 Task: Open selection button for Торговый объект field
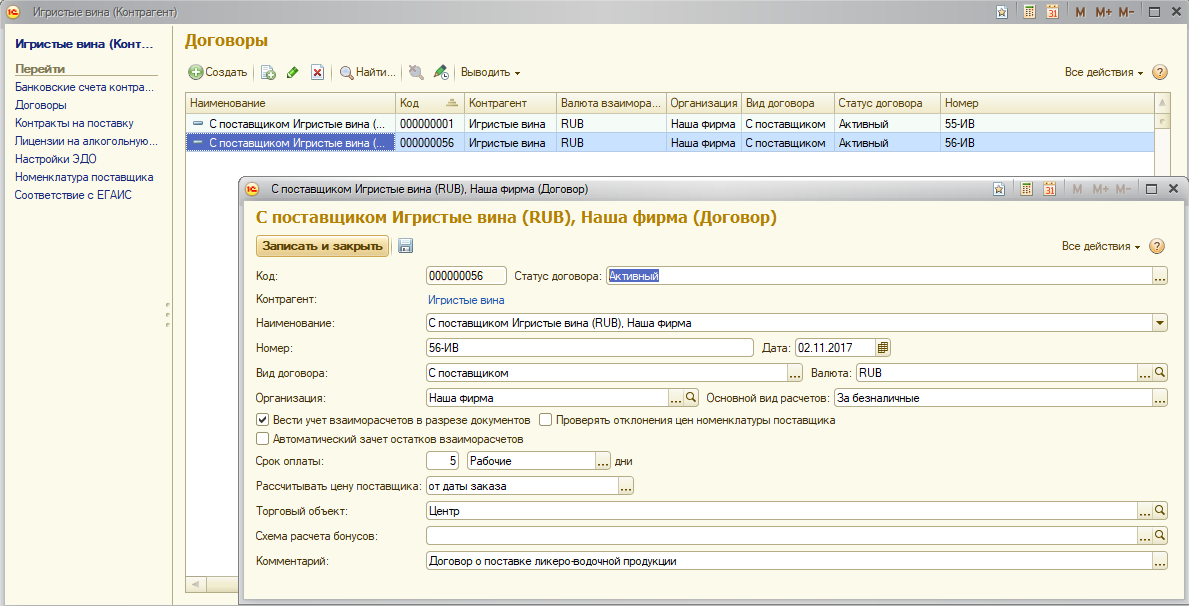[x=1145, y=511]
